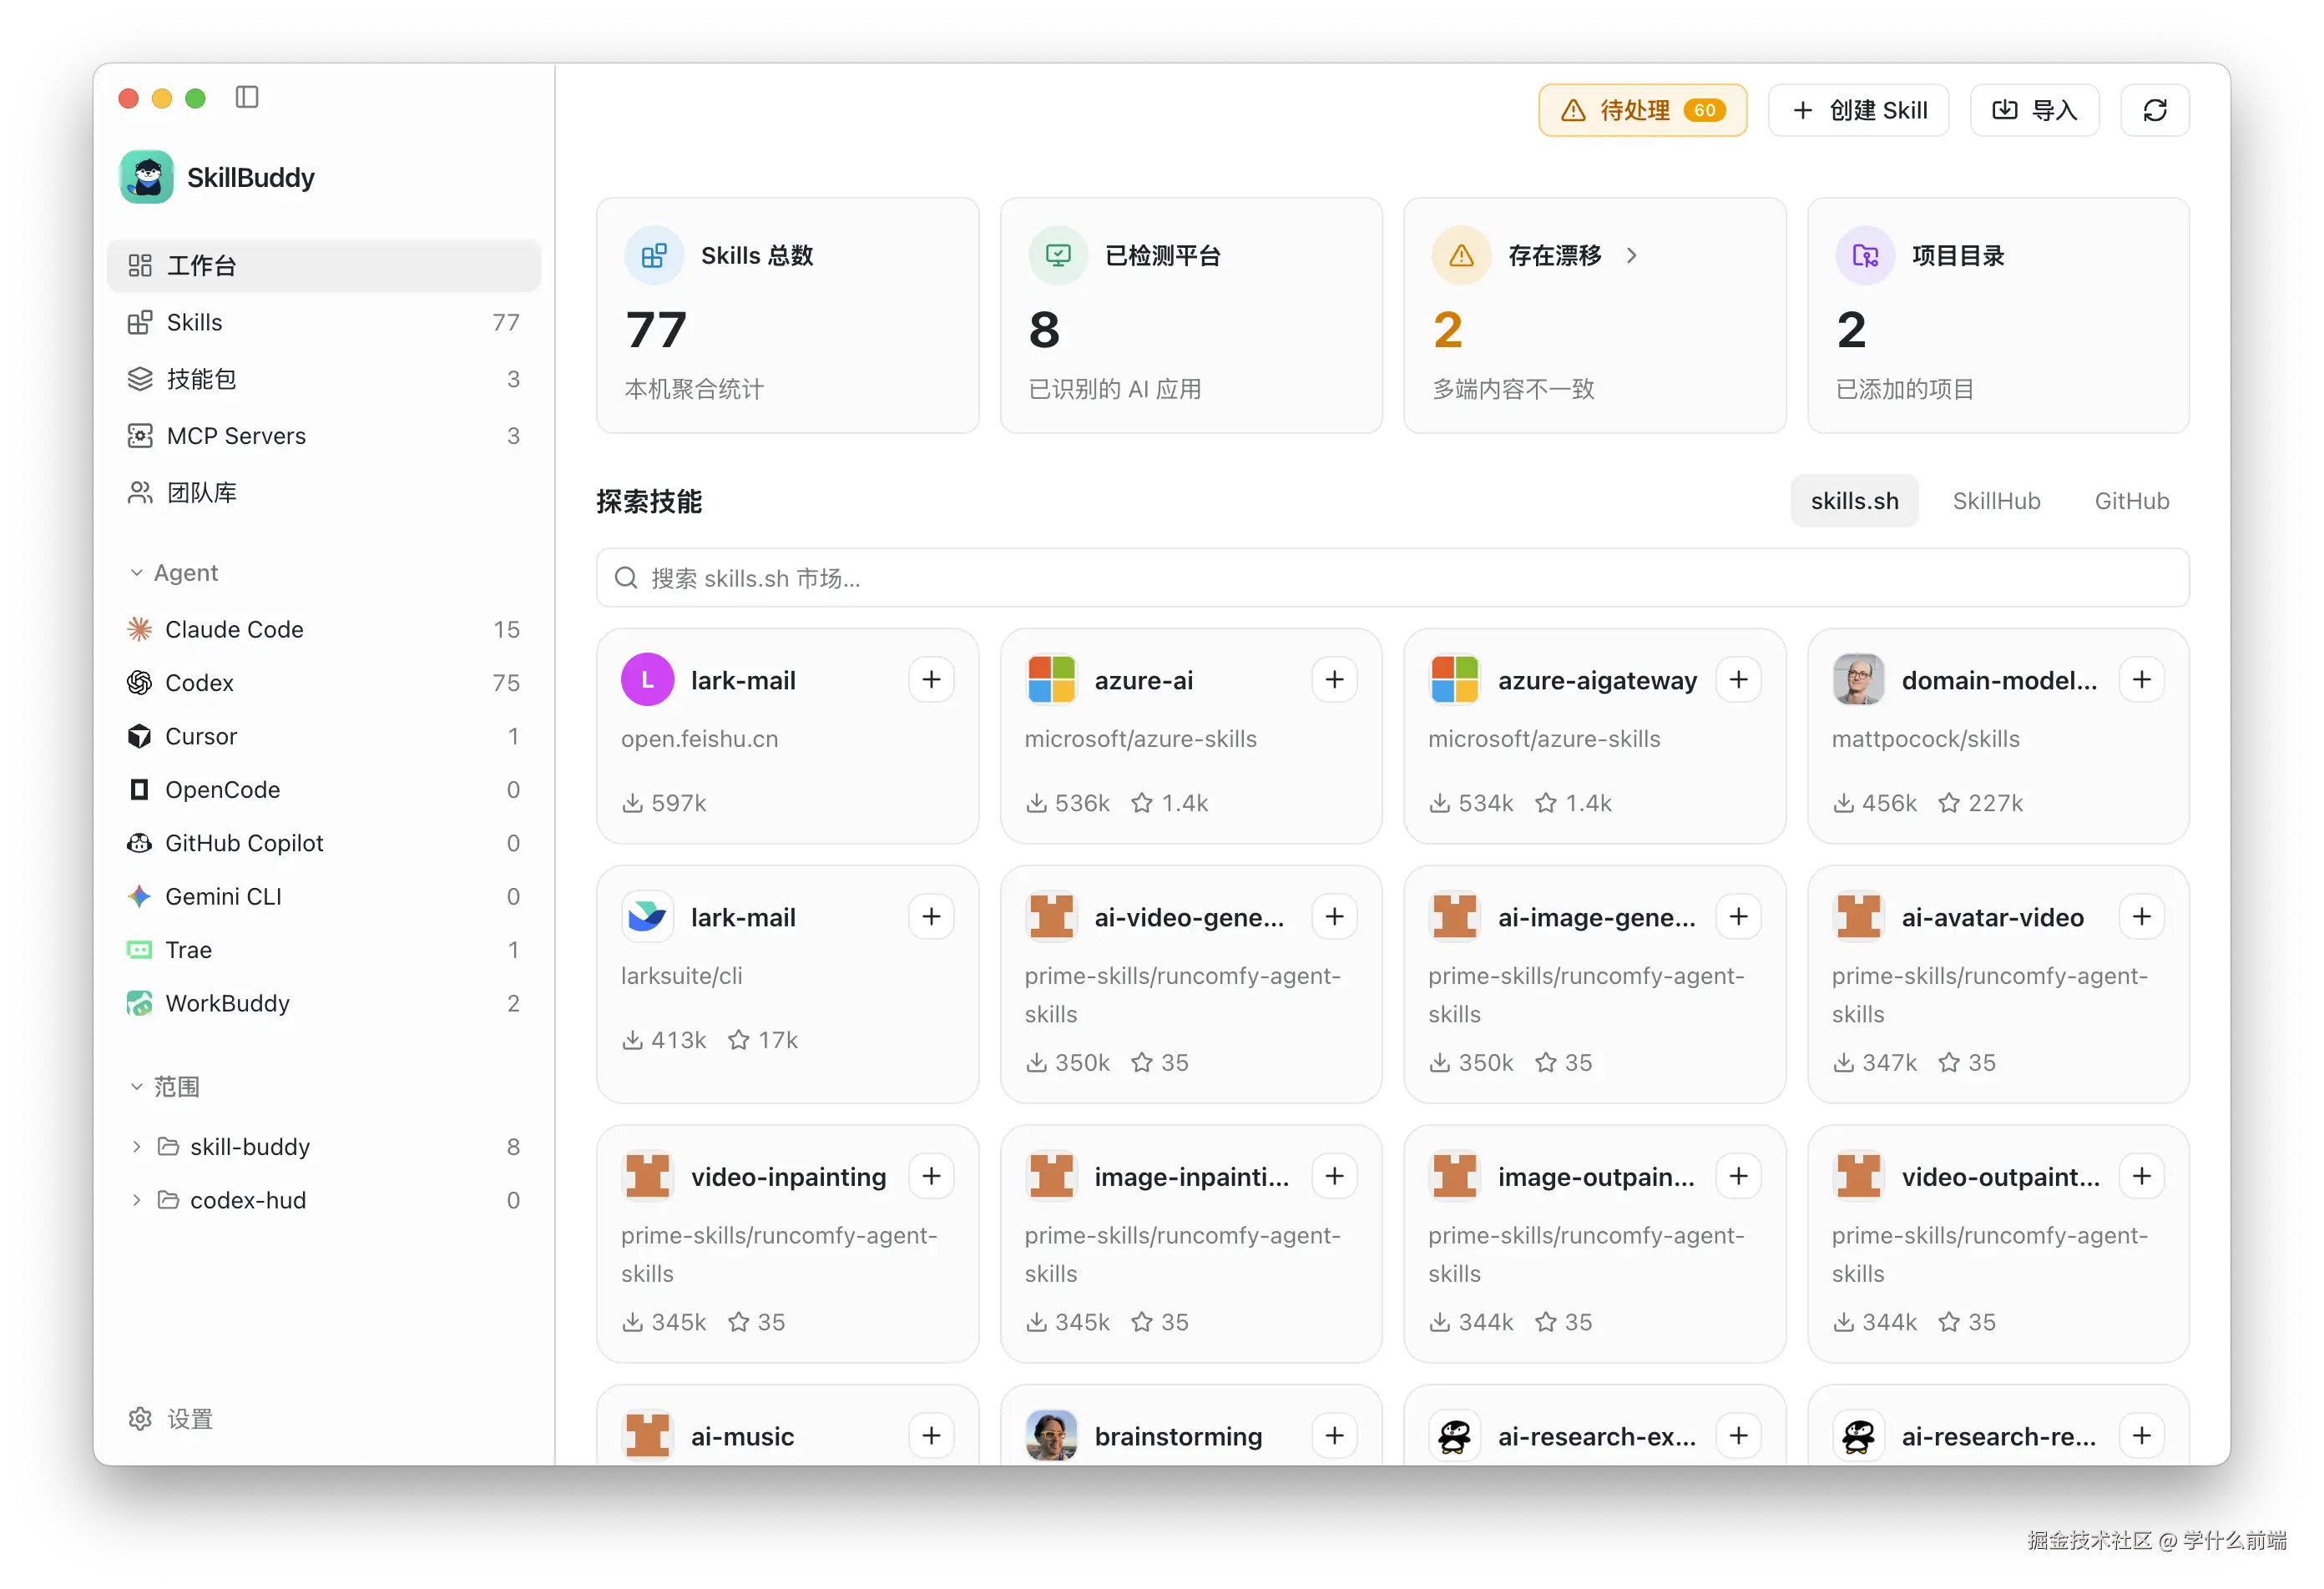The image size is (2324, 1589).
Task: Add the ai-image-gene skill
Action: click(1738, 917)
